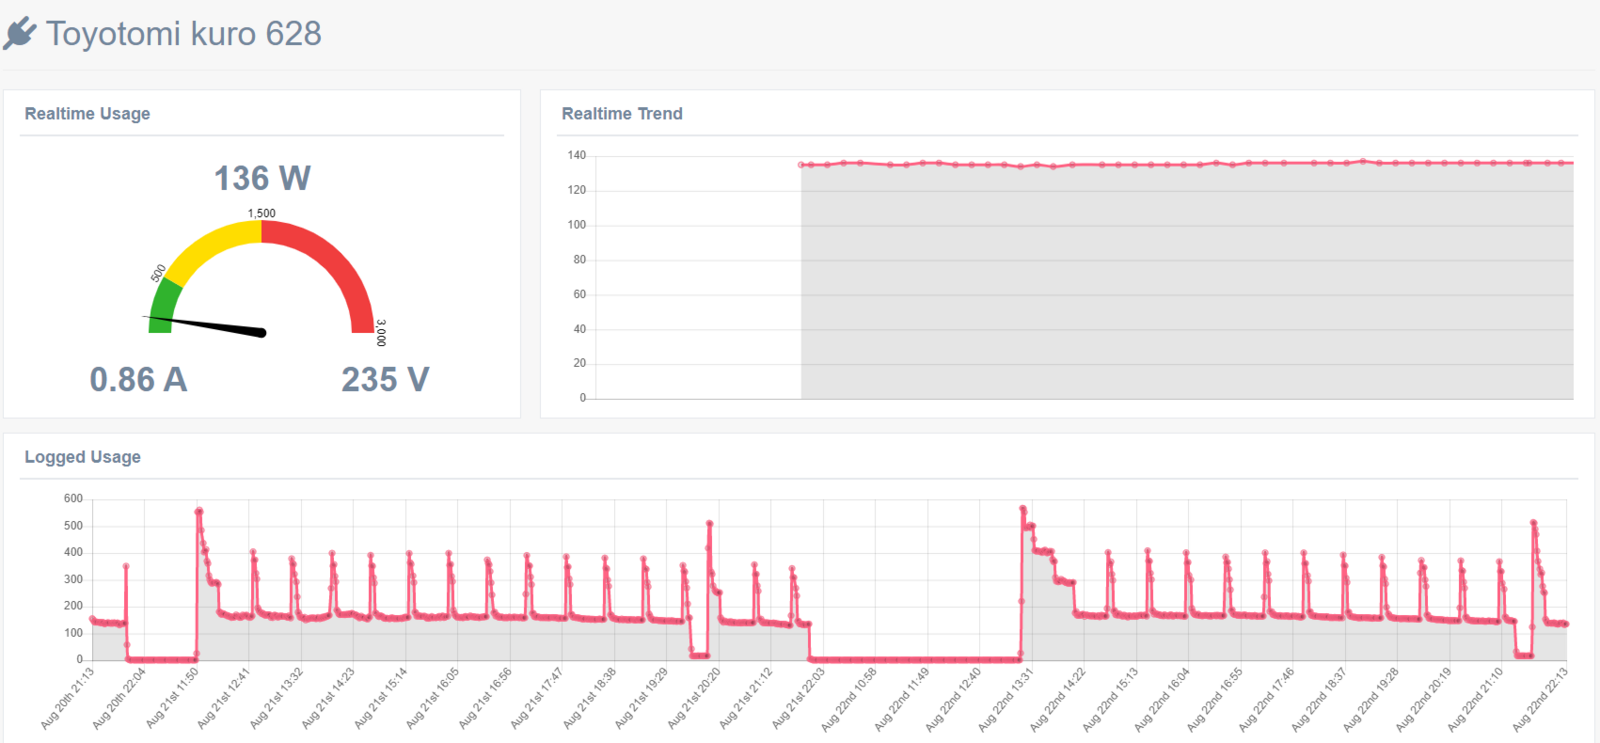Click the '60' y-axis label in Realtime Trend

(x=580, y=294)
